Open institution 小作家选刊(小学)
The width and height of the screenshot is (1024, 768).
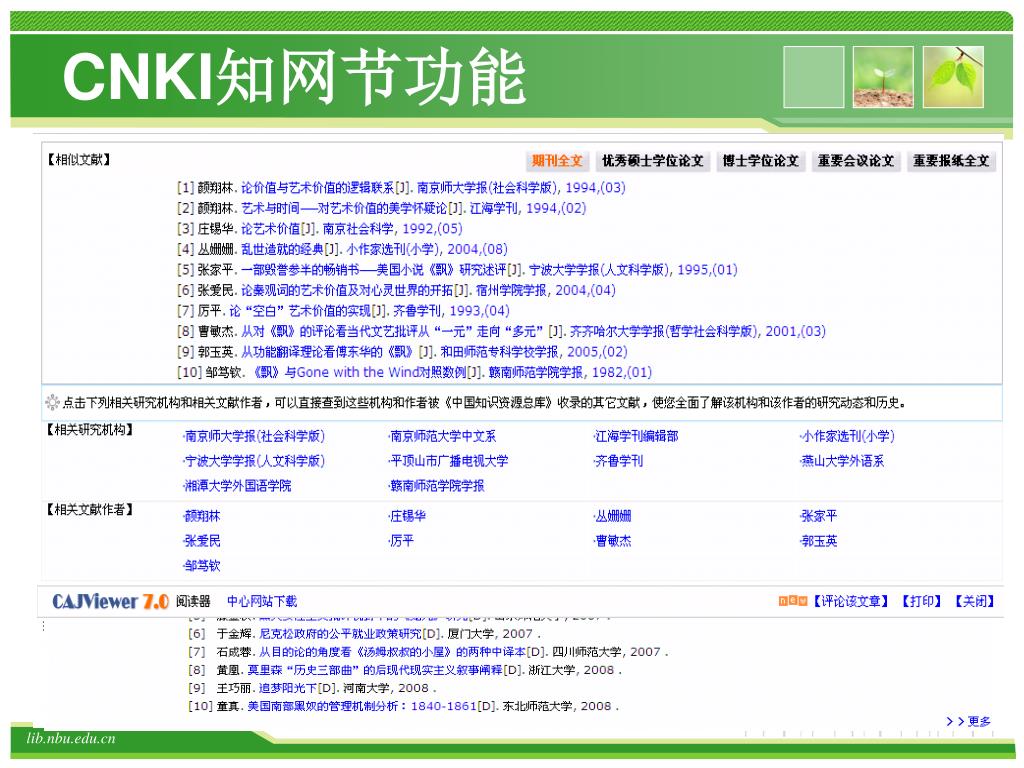848,436
